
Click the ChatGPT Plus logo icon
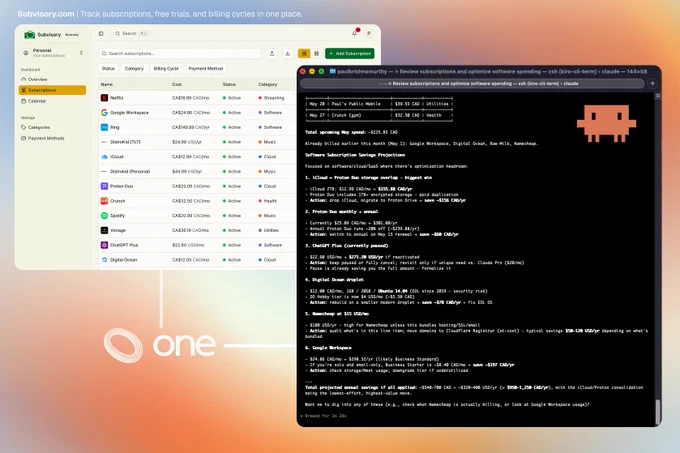105,245
